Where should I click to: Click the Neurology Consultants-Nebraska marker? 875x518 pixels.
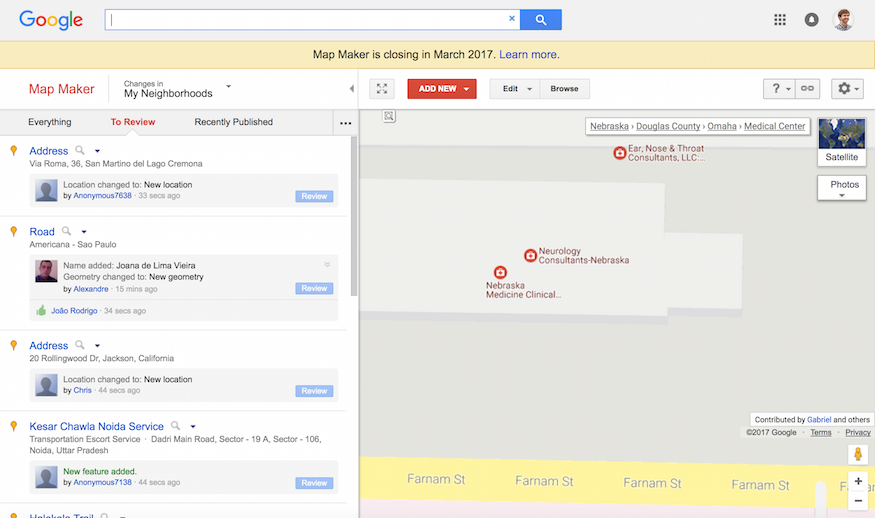530,256
